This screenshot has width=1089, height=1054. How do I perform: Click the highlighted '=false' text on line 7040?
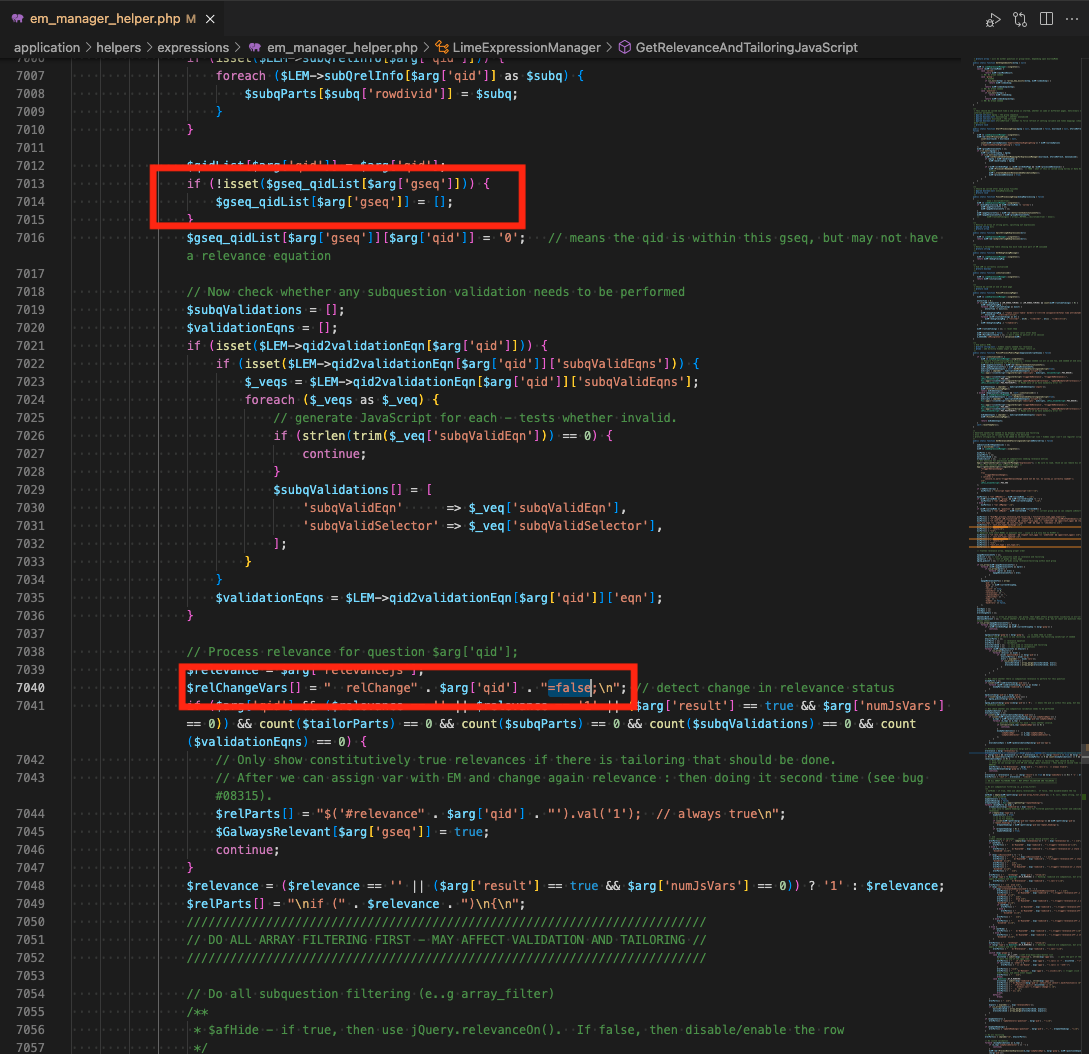pos(570,688)
